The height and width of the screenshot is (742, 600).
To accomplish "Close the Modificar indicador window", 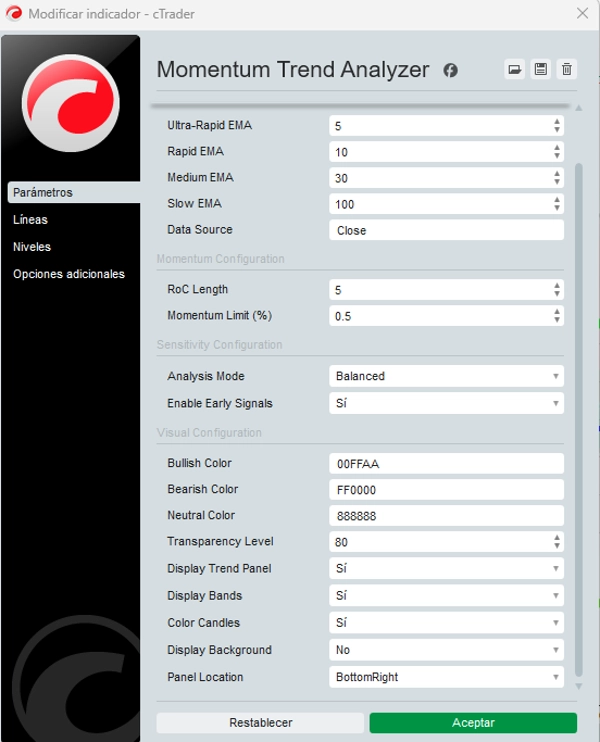I will click(582, 13).
